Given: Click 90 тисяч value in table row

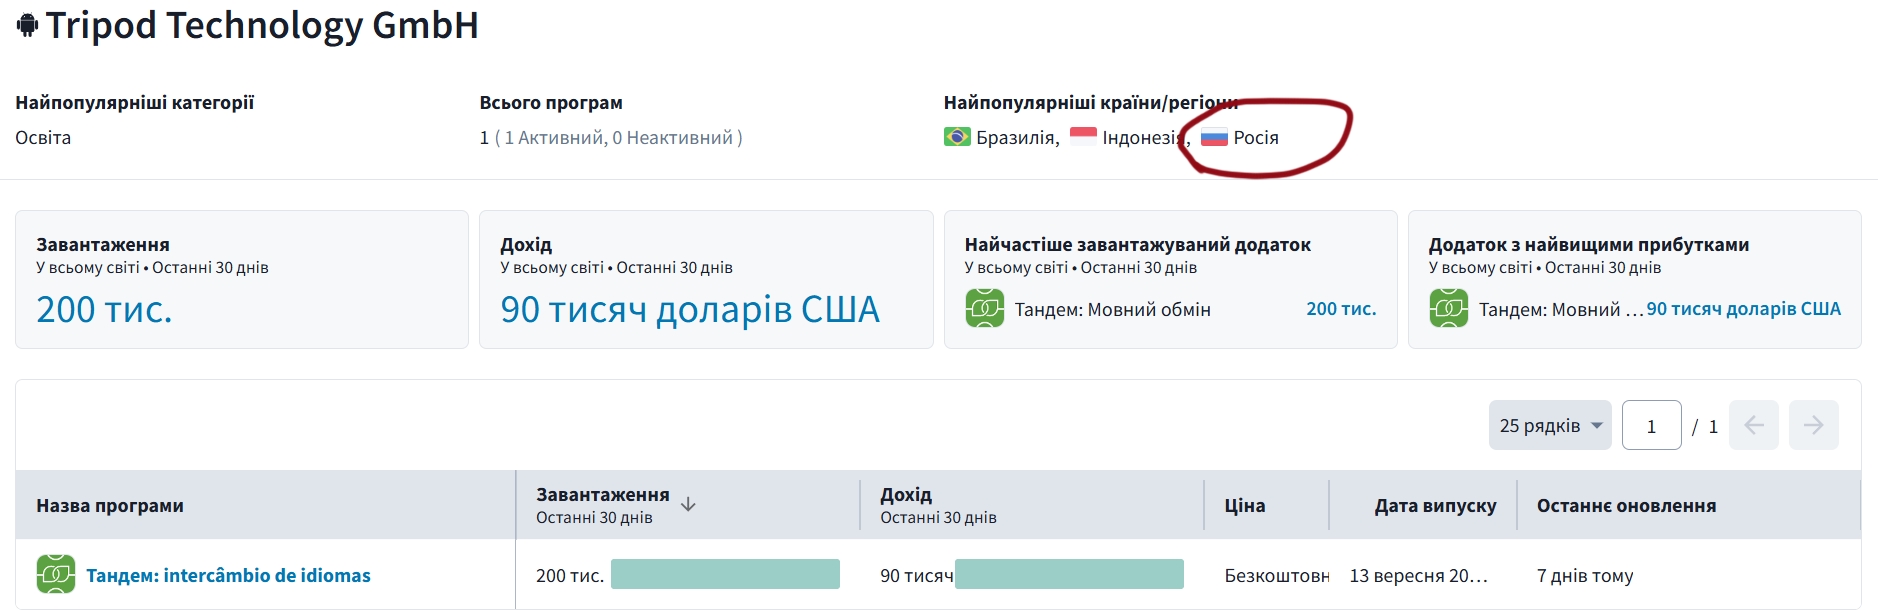Looking at the screenshot, I should pos(917,575).
